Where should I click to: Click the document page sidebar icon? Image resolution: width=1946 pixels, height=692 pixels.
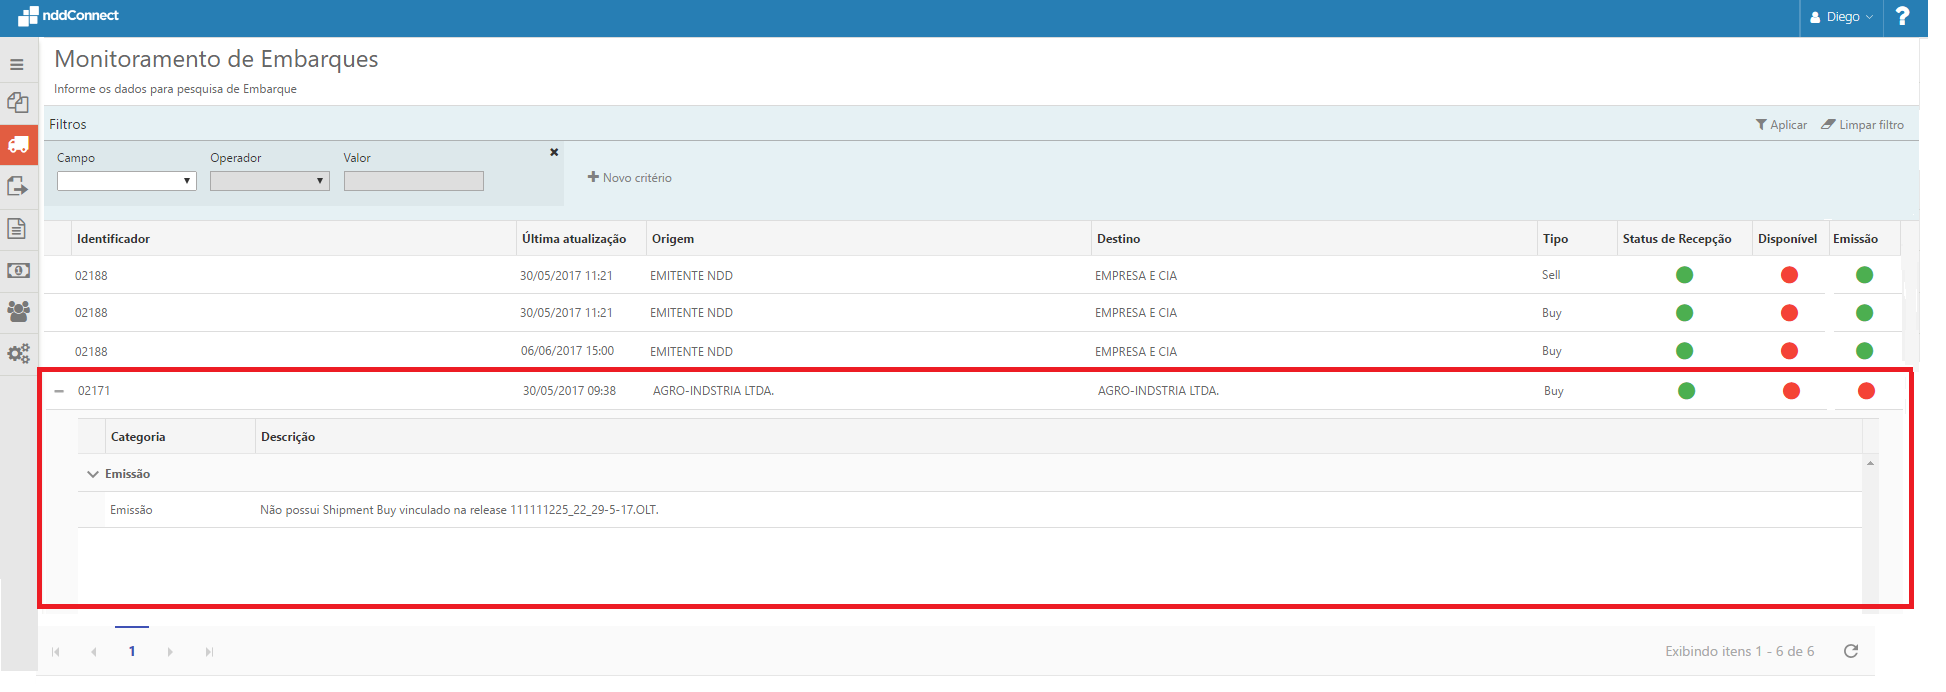(17, 229)
